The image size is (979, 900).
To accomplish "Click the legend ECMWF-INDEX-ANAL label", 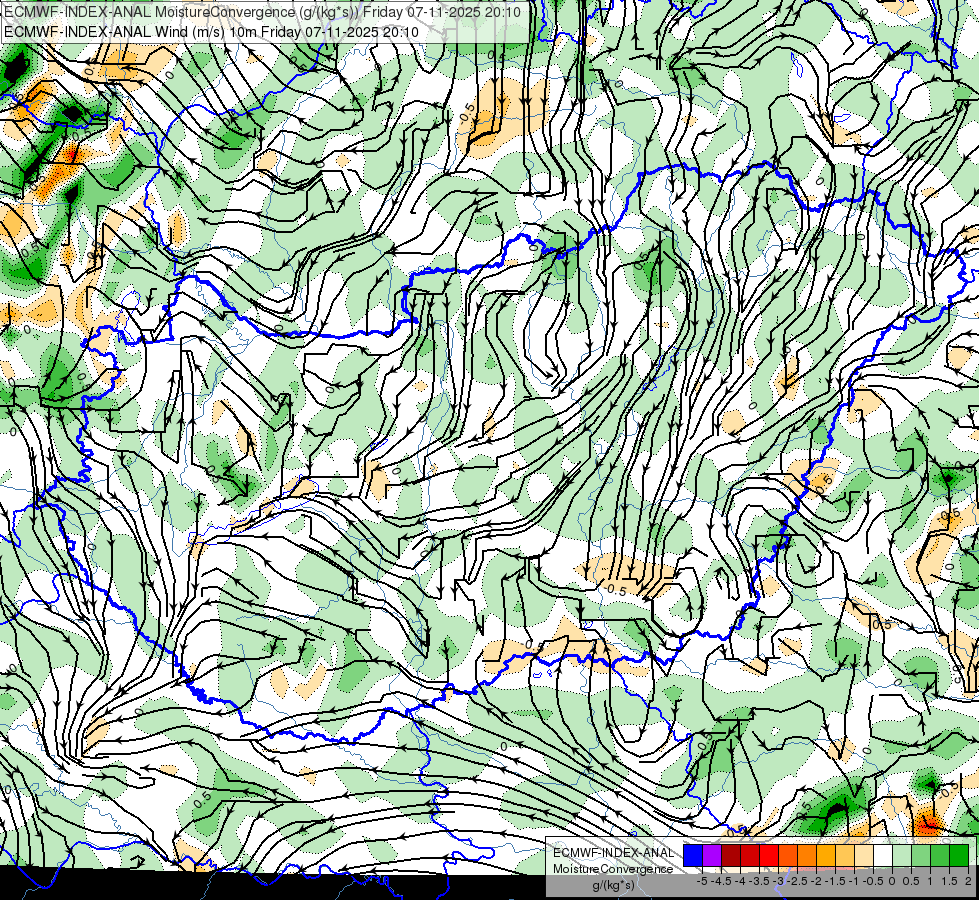I will click(614, 853).
